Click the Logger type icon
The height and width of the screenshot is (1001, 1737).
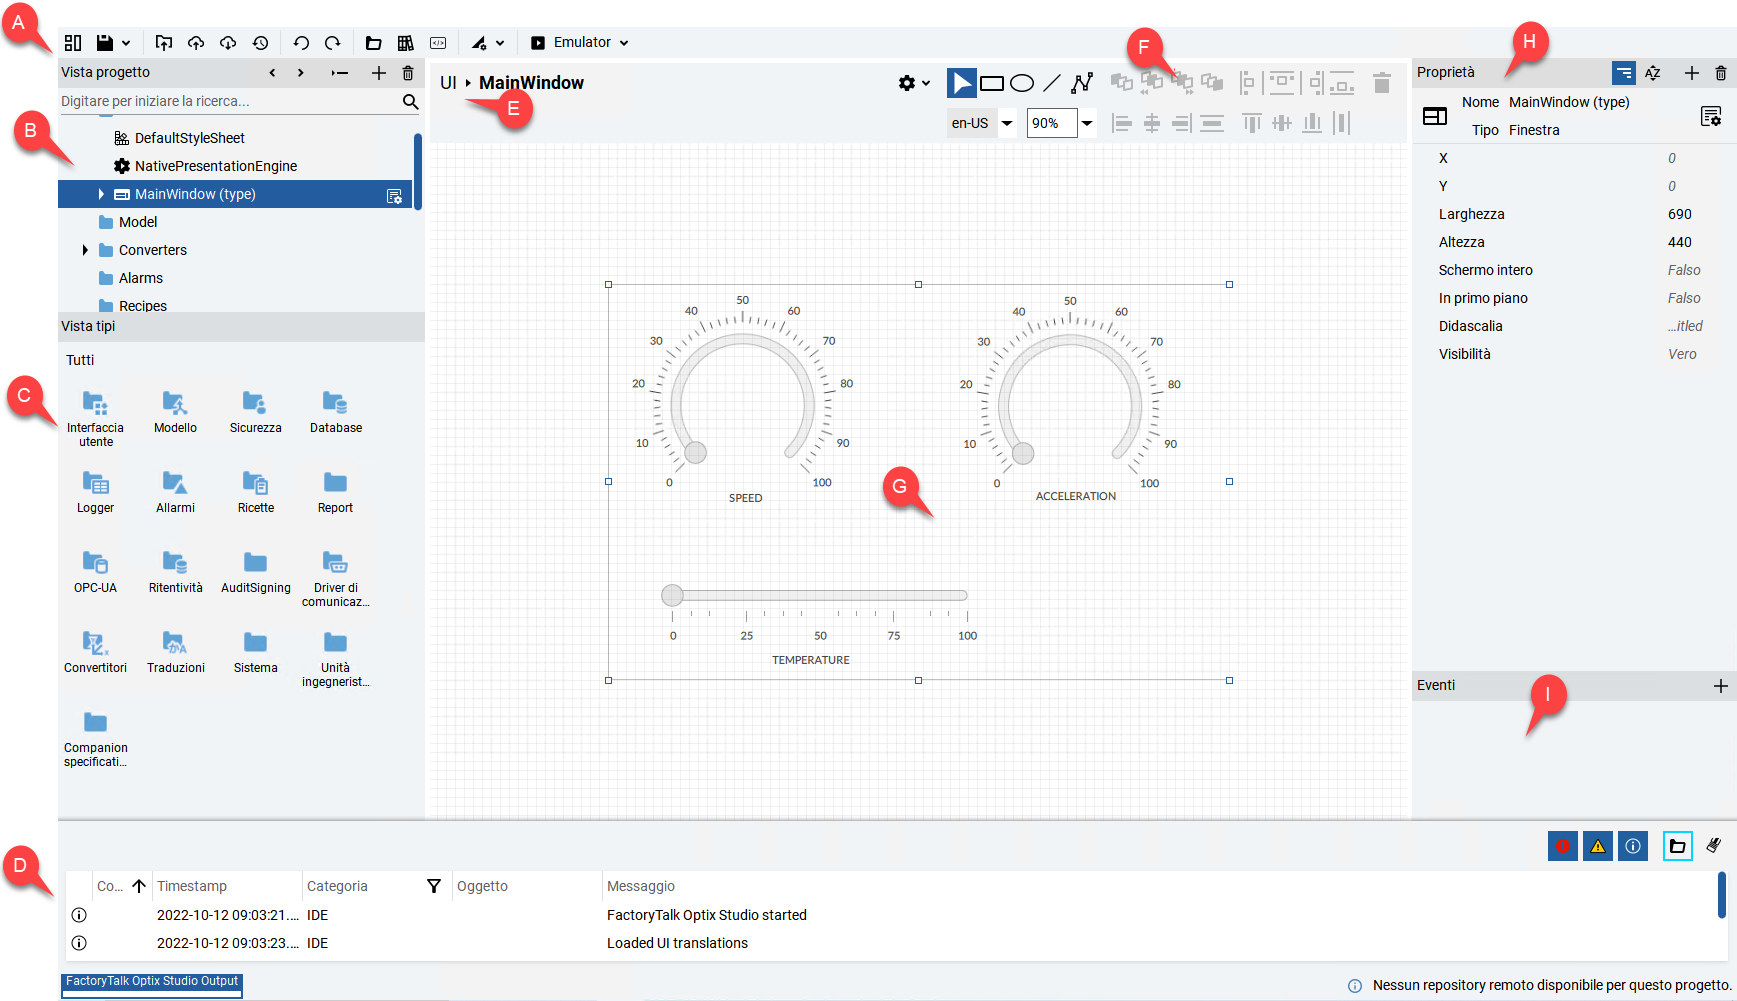95,484
